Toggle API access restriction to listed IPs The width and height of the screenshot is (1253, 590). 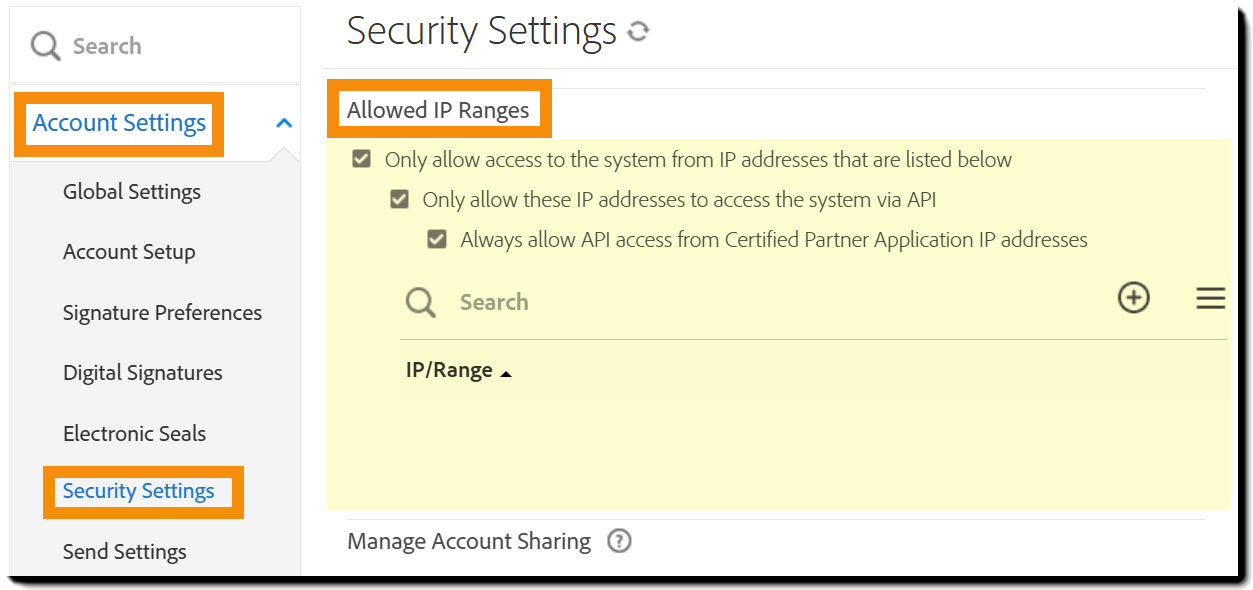(x=398, y=199)
